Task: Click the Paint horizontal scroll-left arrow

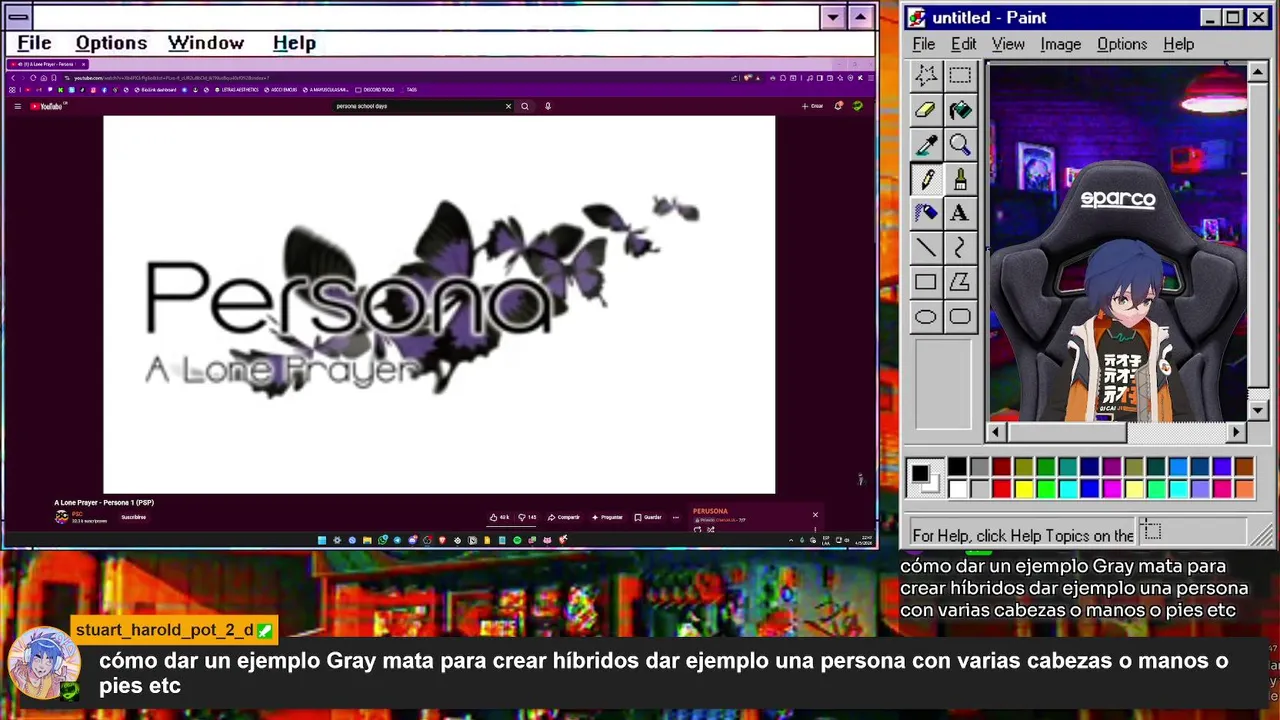Action: click(995, 432)
